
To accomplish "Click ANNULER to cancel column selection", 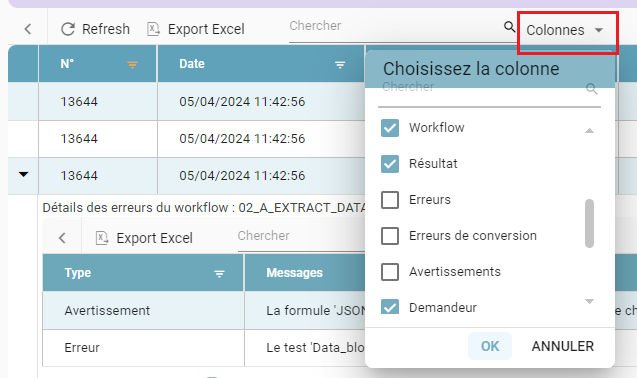I will (563, 346).
